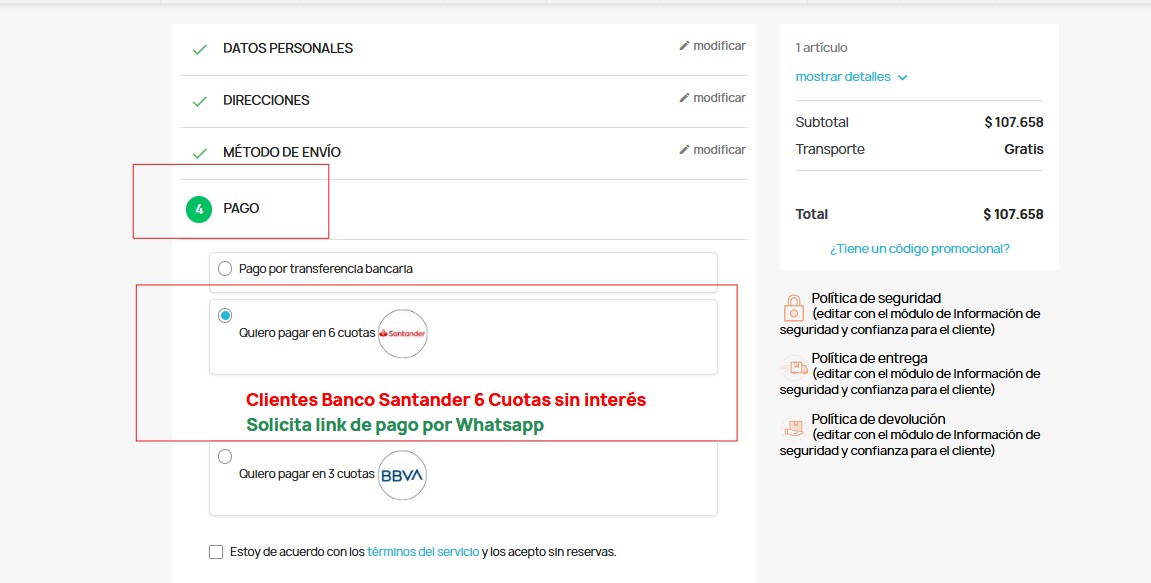
Task: Expand mostrar detalles in cart summary
Action: pos(842,77)
